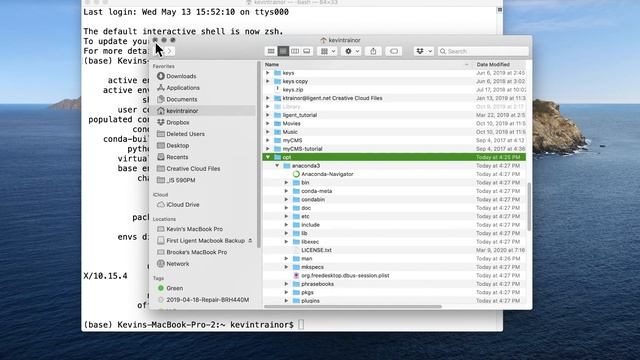The width and height of the screenshot is (640, 360).
Task: Switch Finder to column view
Action: [x=295, y=51]
